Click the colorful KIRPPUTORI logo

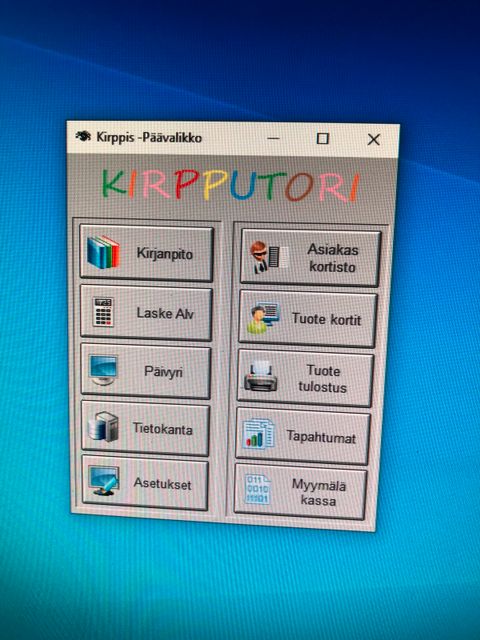(231, 187)
